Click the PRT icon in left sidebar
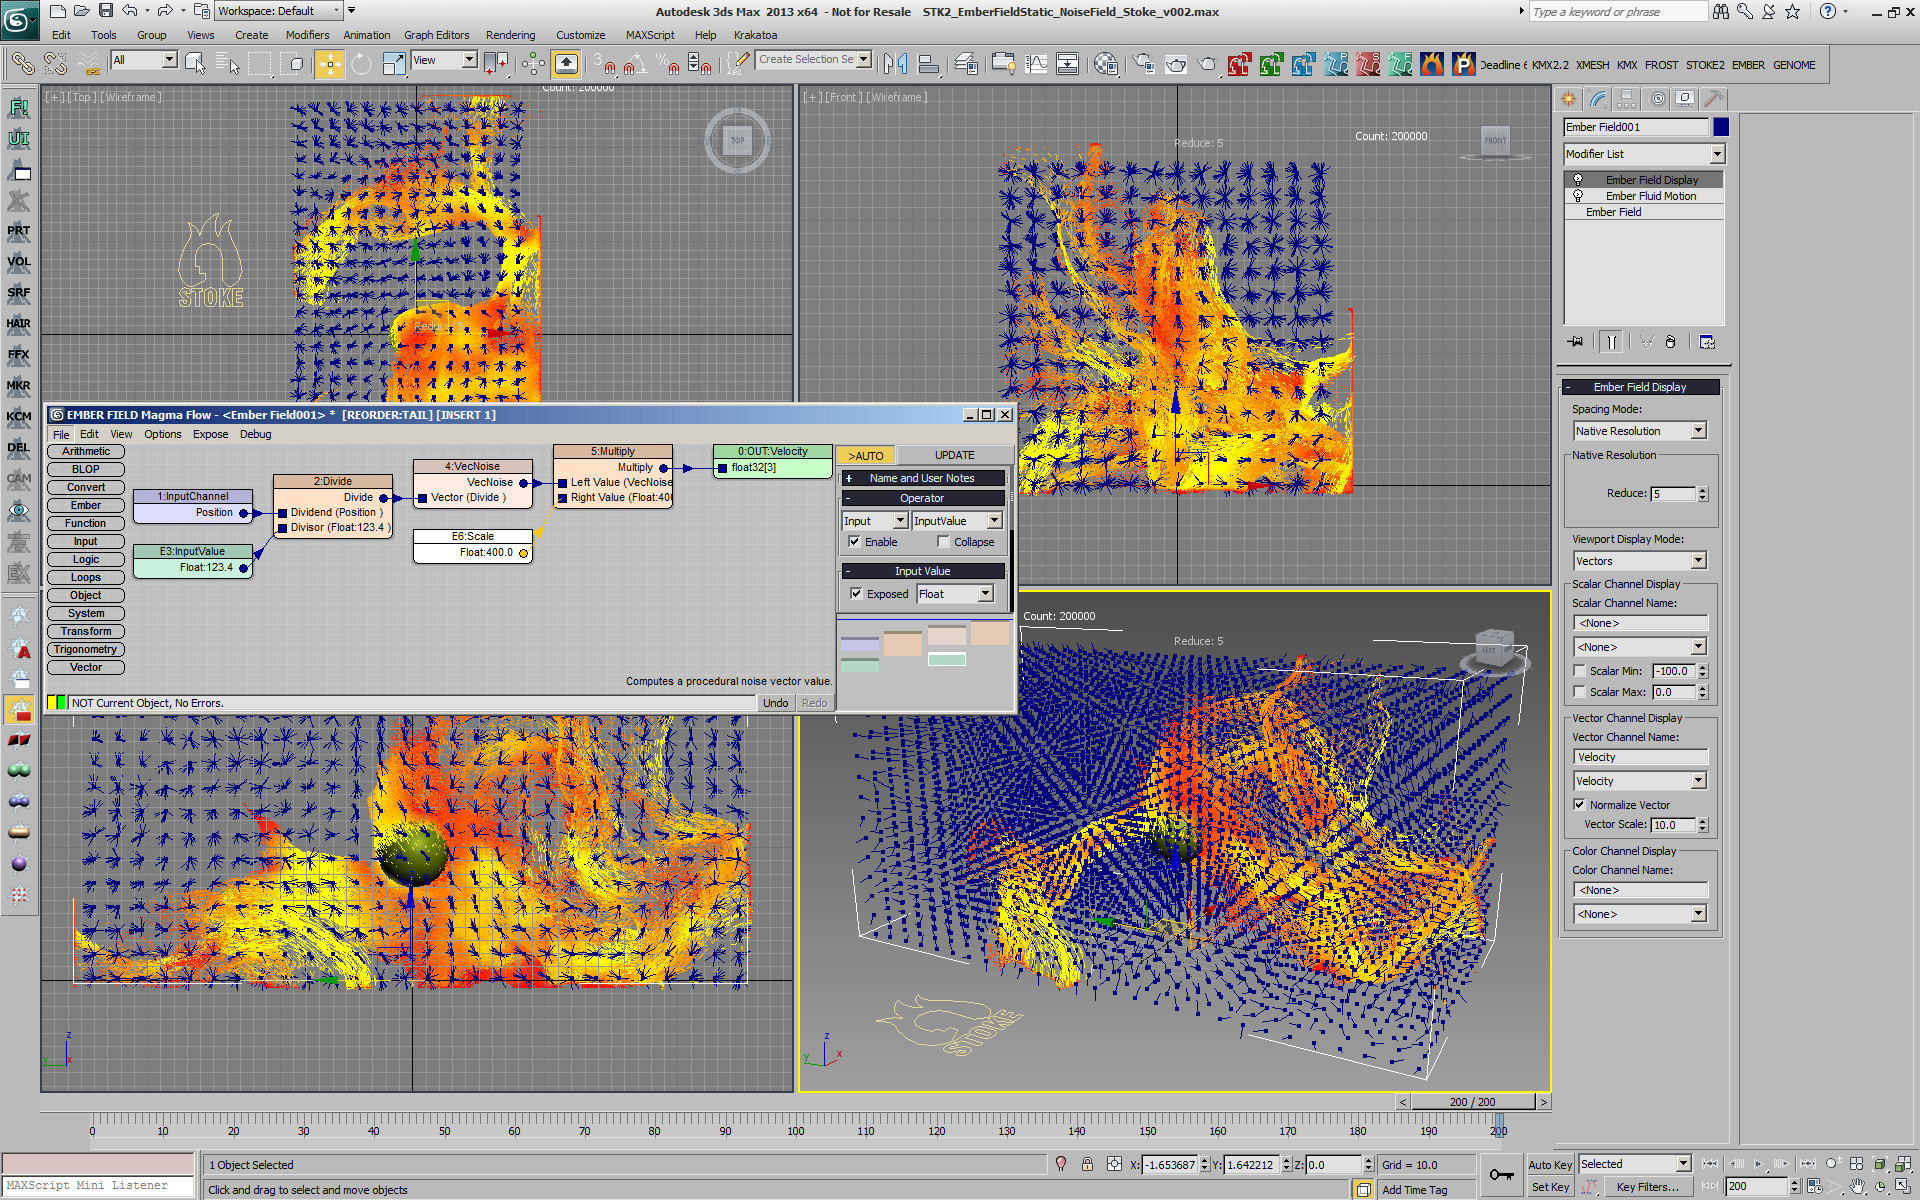 click(18, 230)
